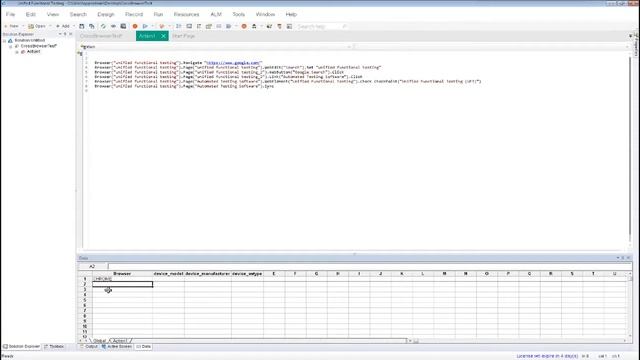
Task: Expand the Action1 tree node
Action: point(17,52)
